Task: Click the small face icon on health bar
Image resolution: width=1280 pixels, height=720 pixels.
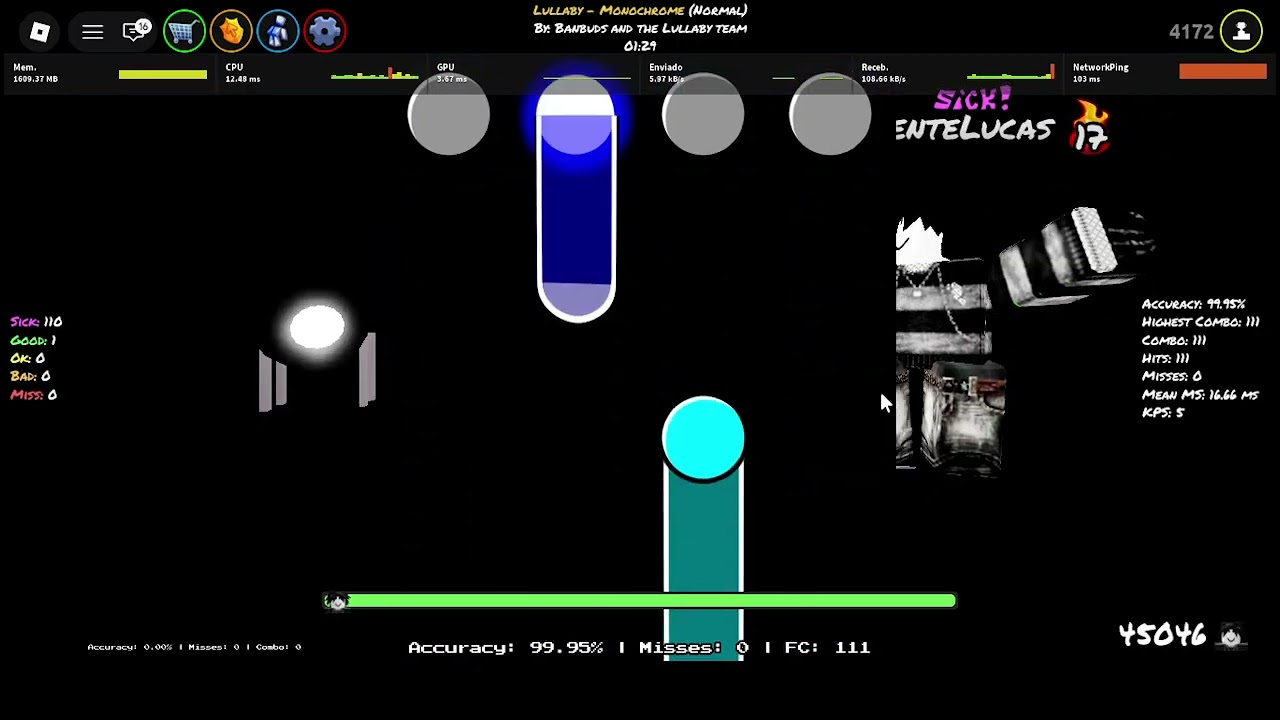Action: [x=336, y=601]
